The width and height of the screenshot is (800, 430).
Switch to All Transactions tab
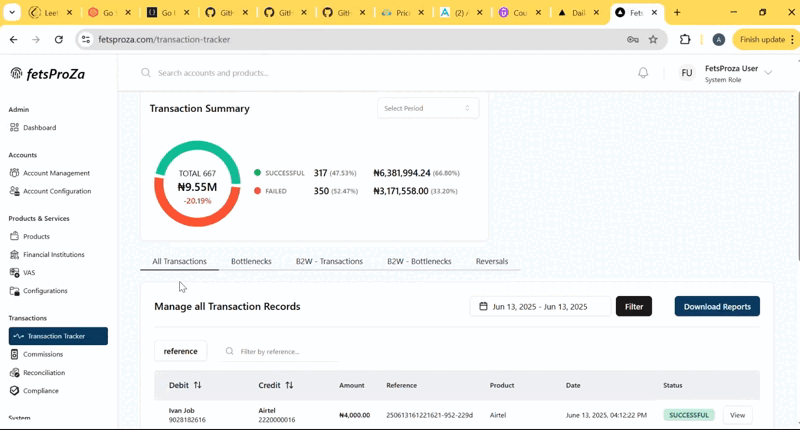(180, 261)
